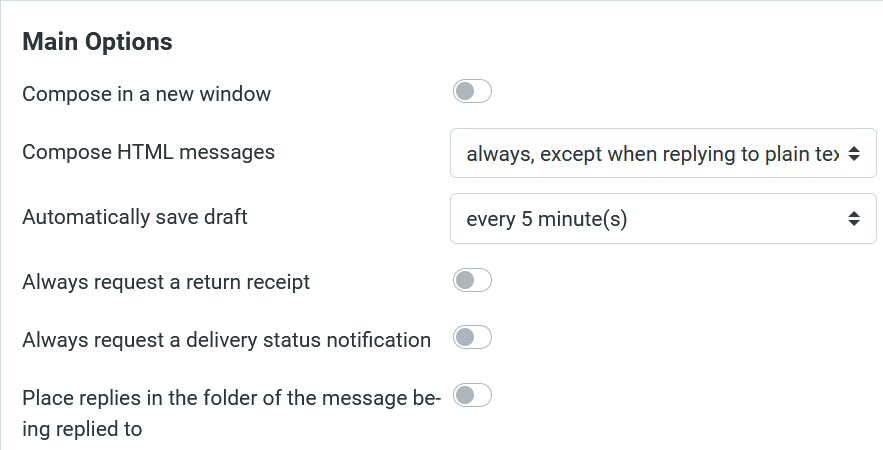Click the gray knob of the new window switch
The width and height of the screenshot is (883, 450).
(464, 93)
